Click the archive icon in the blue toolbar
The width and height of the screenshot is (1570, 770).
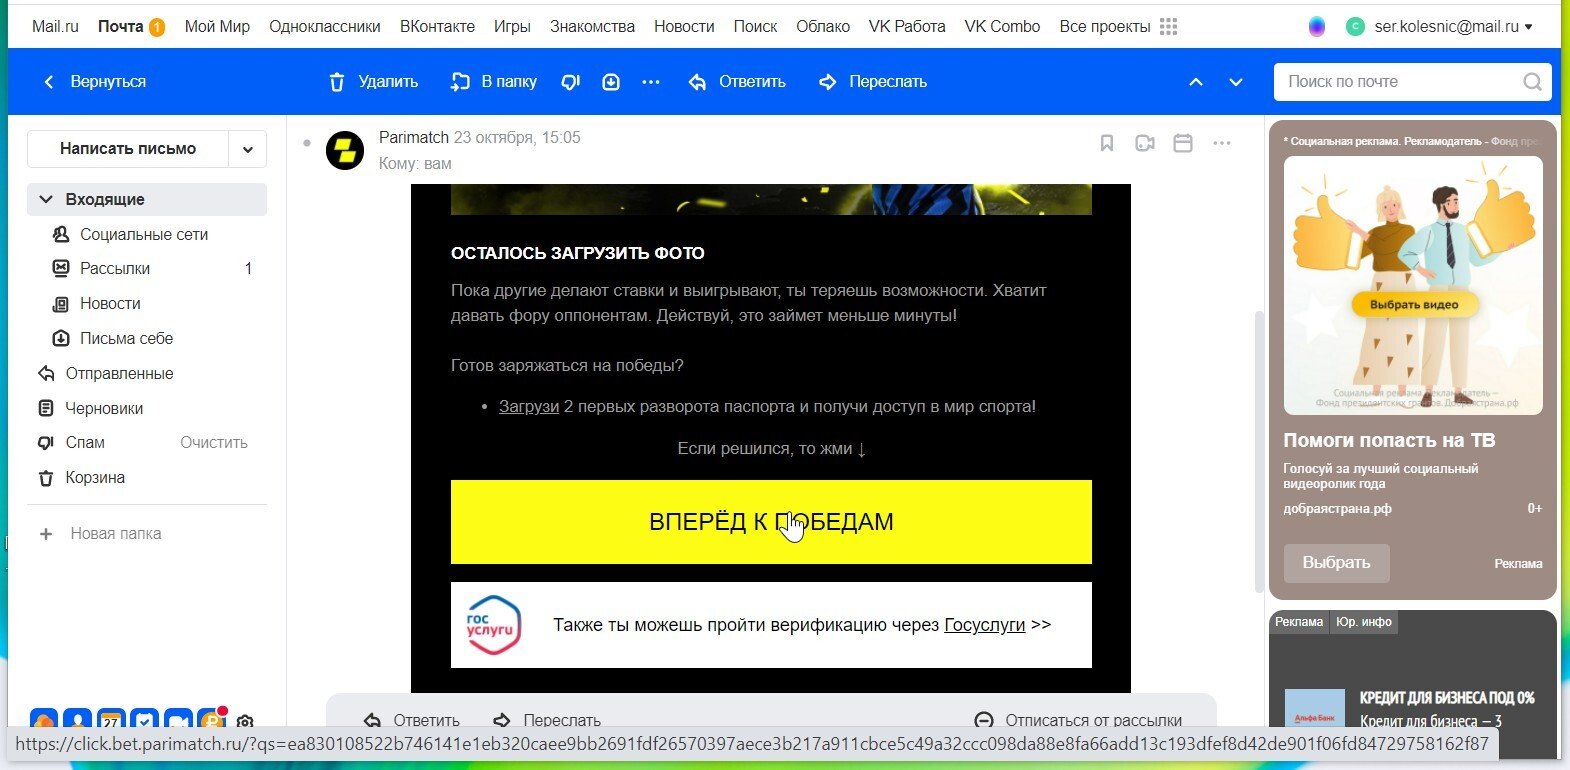(611, 82)
